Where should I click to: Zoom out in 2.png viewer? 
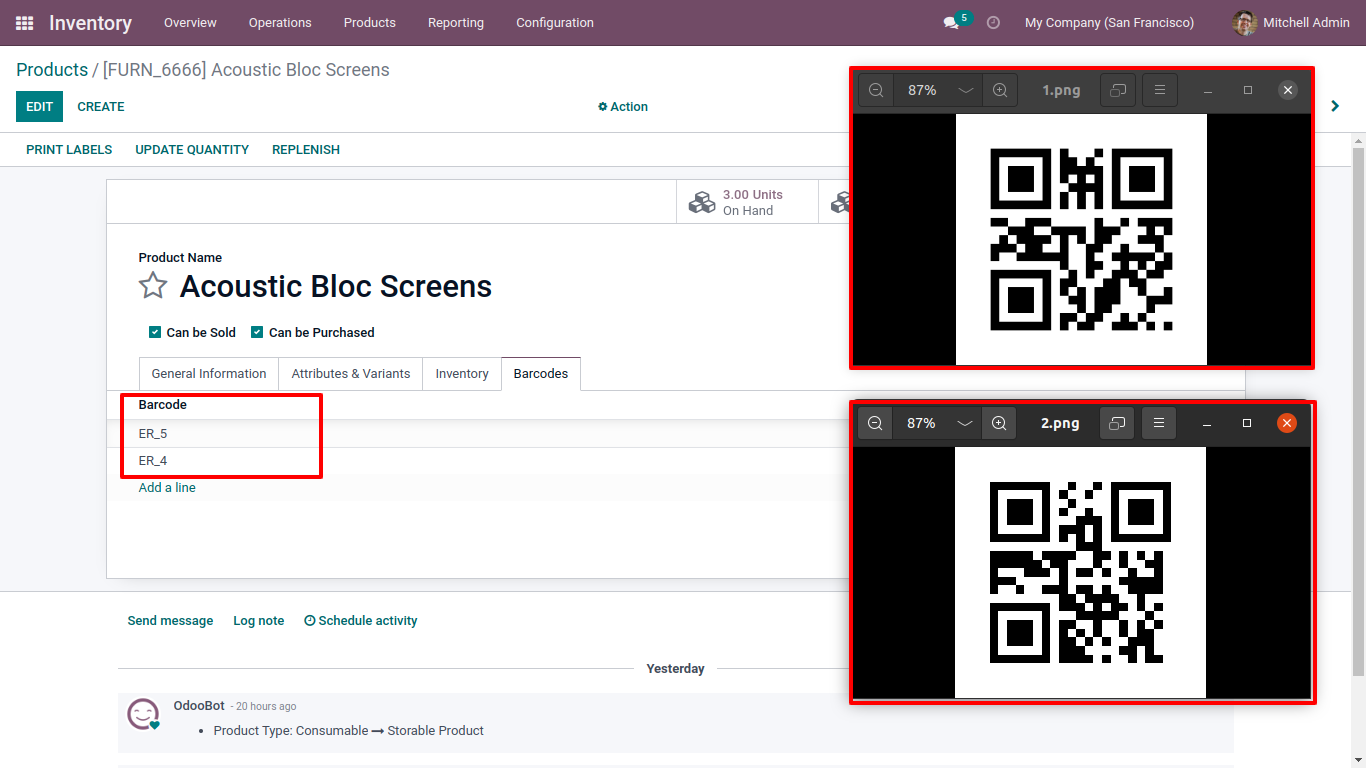pyautogui.click(x=875, y=423)
